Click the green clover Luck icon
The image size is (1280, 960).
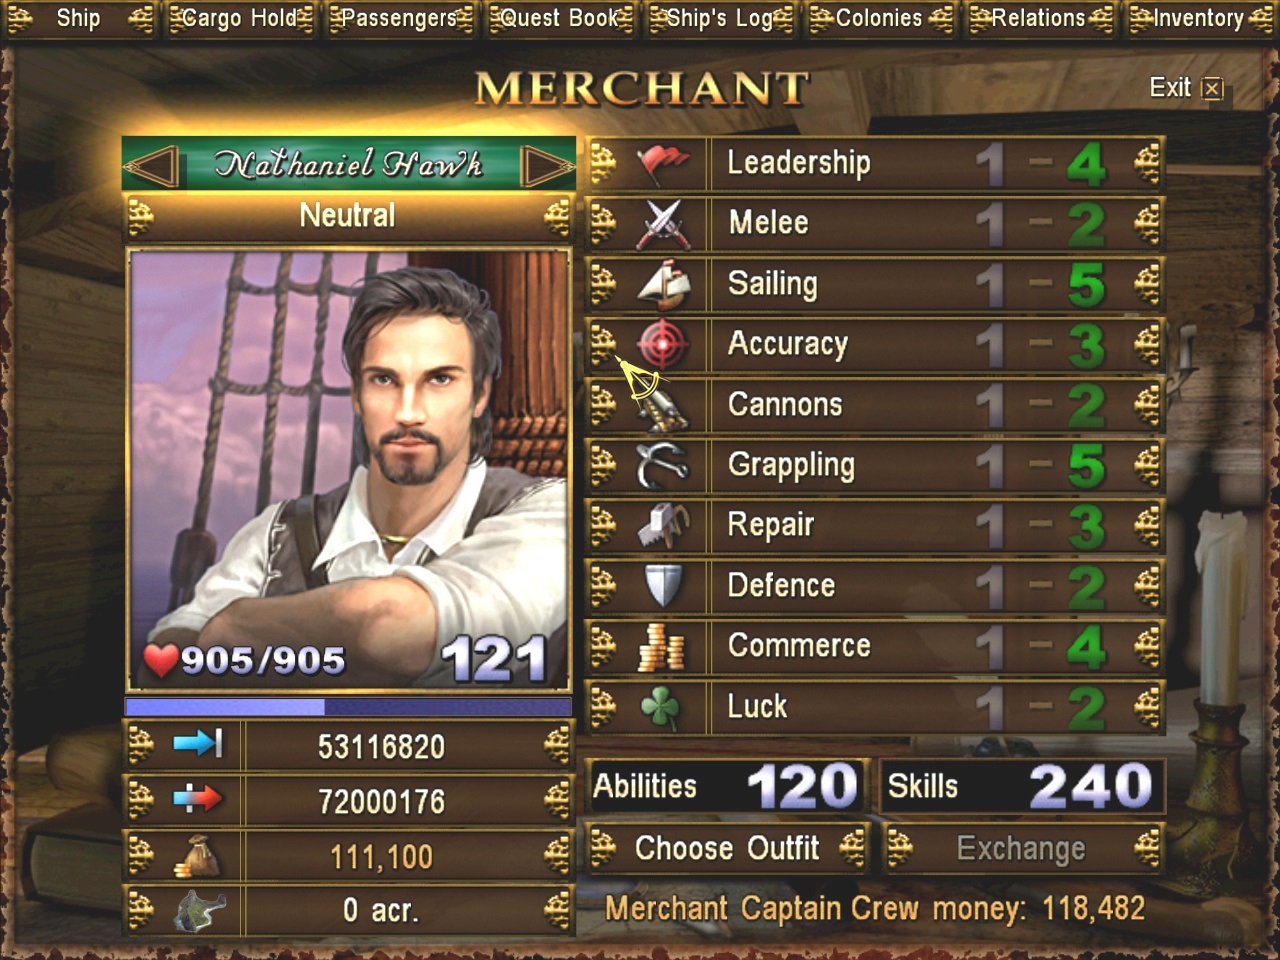(660, 708)
